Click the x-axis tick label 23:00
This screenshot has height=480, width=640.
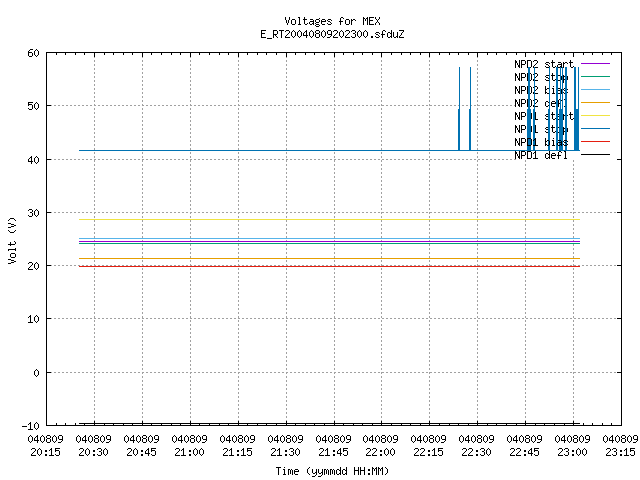(x=573, y=452)
